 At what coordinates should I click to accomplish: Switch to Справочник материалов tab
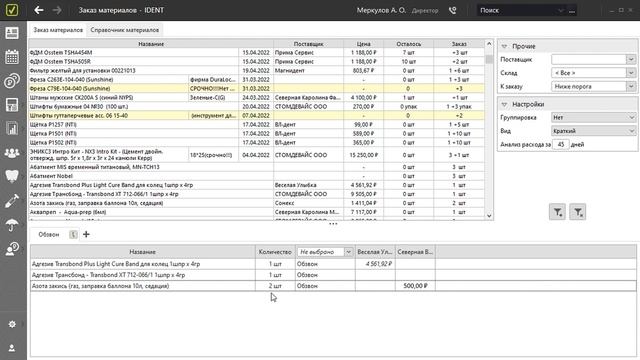pos(124,30)
